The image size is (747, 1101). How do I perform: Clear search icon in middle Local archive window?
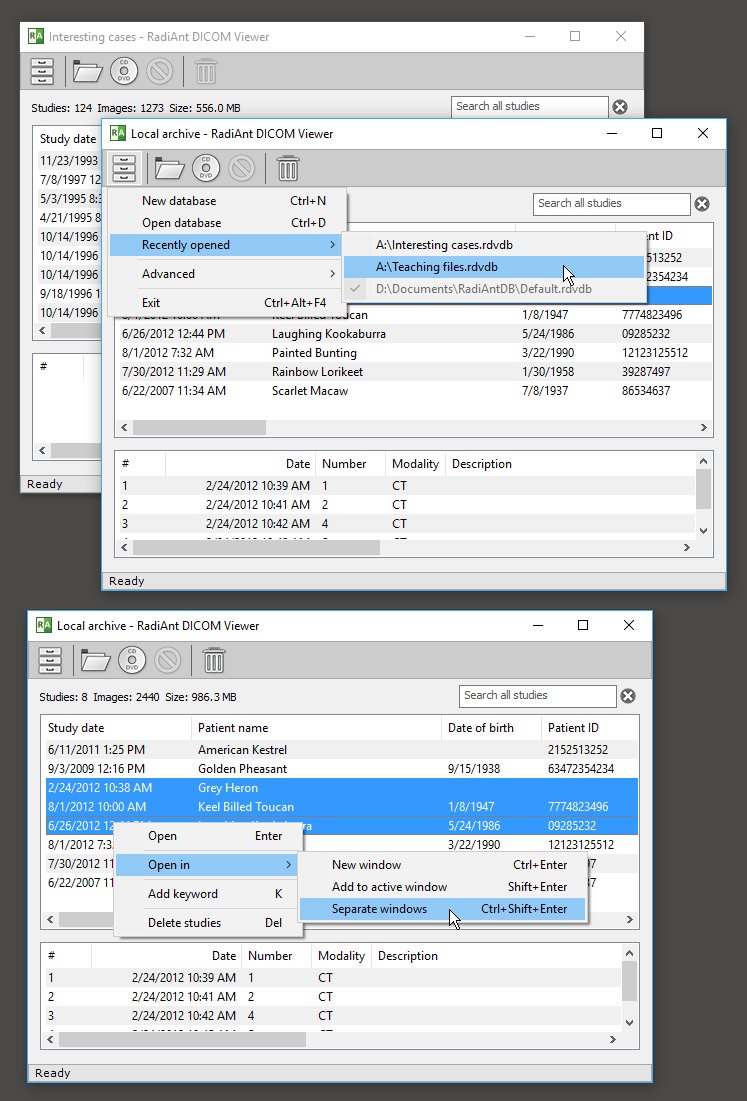701,204
